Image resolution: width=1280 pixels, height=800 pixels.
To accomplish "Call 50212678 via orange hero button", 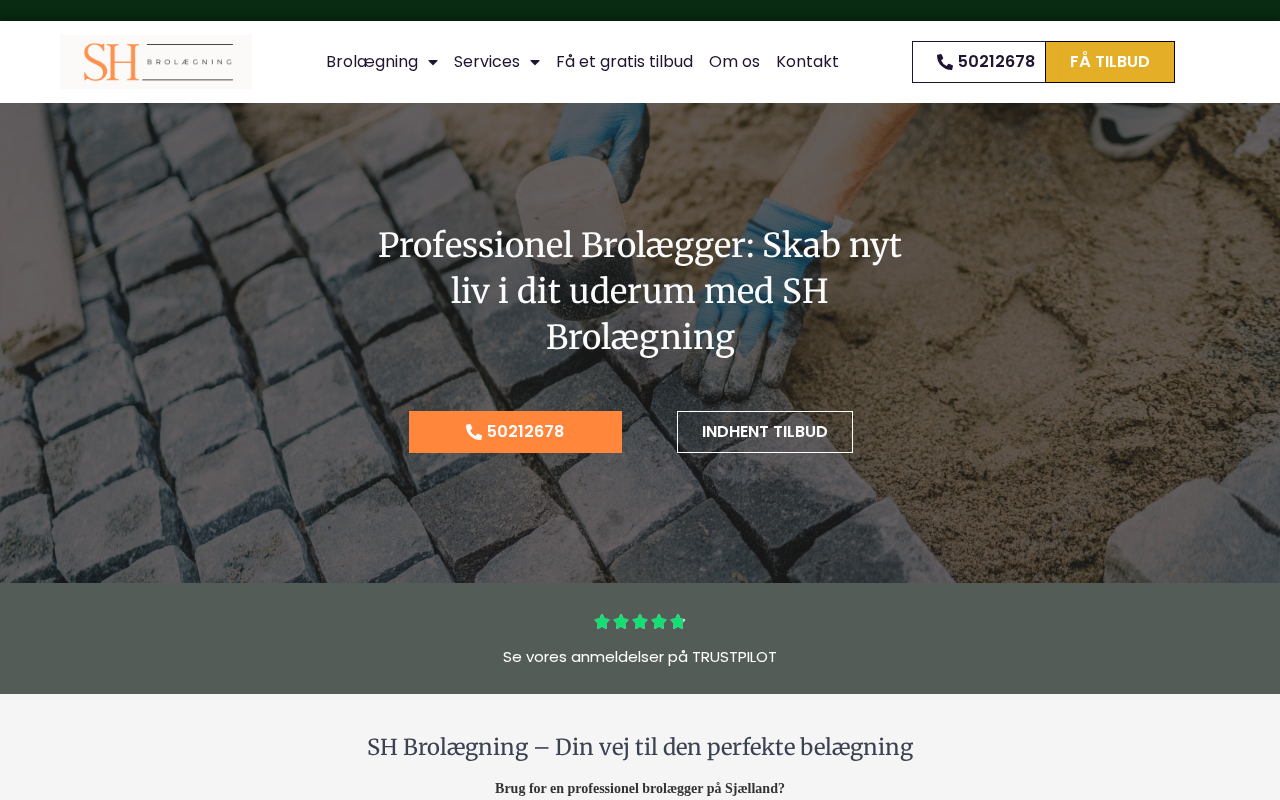I will click(515, 432).
